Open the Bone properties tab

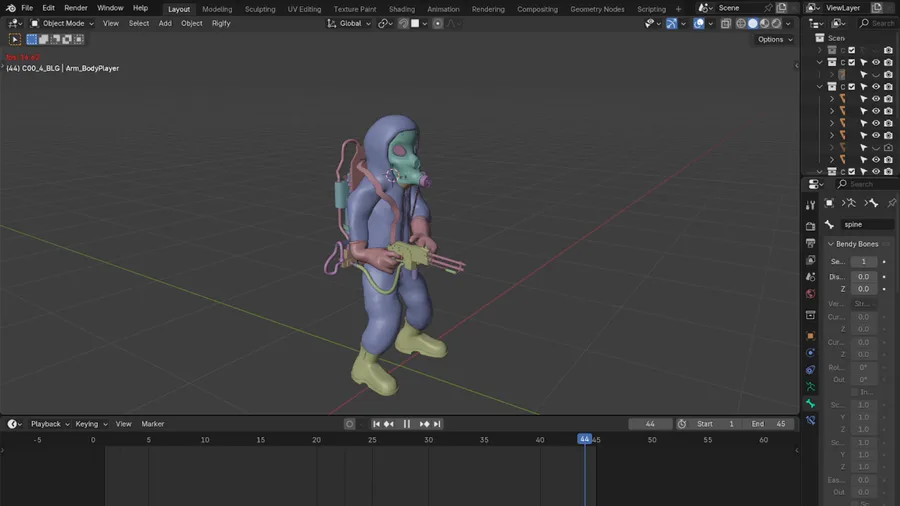tap(810, 403)
